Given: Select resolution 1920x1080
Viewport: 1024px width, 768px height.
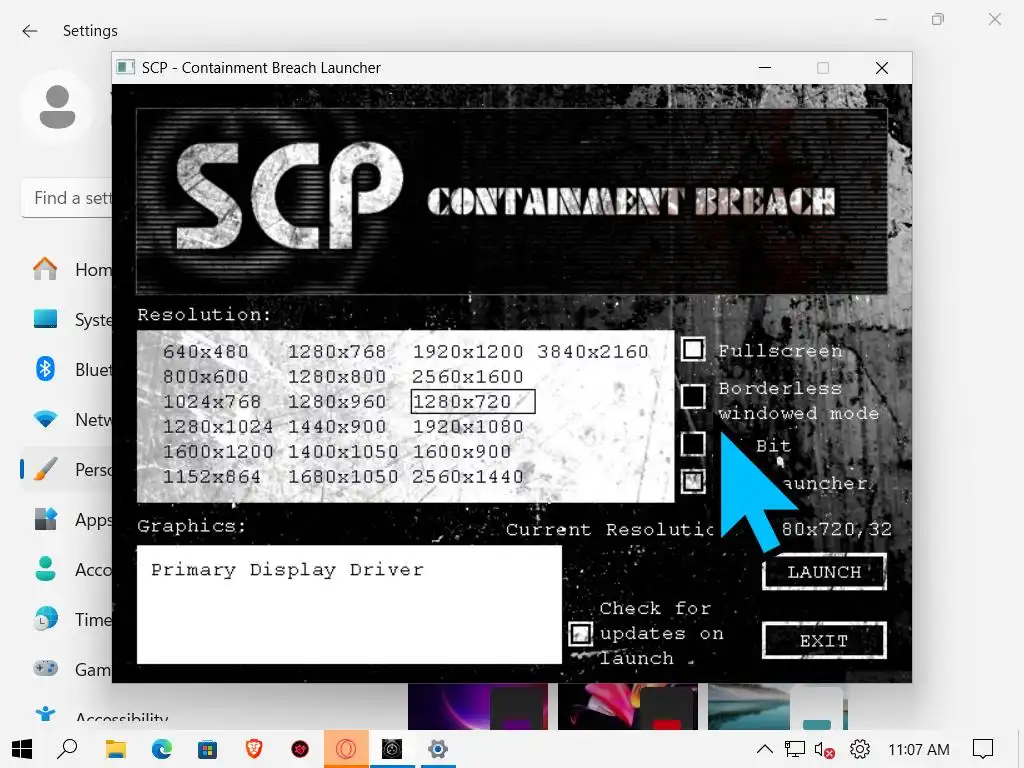Looking at the screenshot, I should [x=468, y=427].
